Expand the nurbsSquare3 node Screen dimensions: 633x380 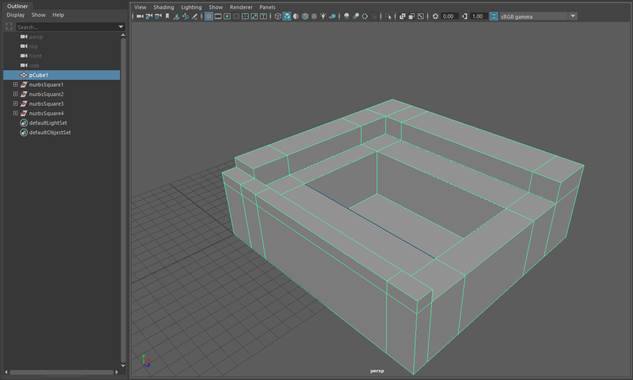click(15, 104)
